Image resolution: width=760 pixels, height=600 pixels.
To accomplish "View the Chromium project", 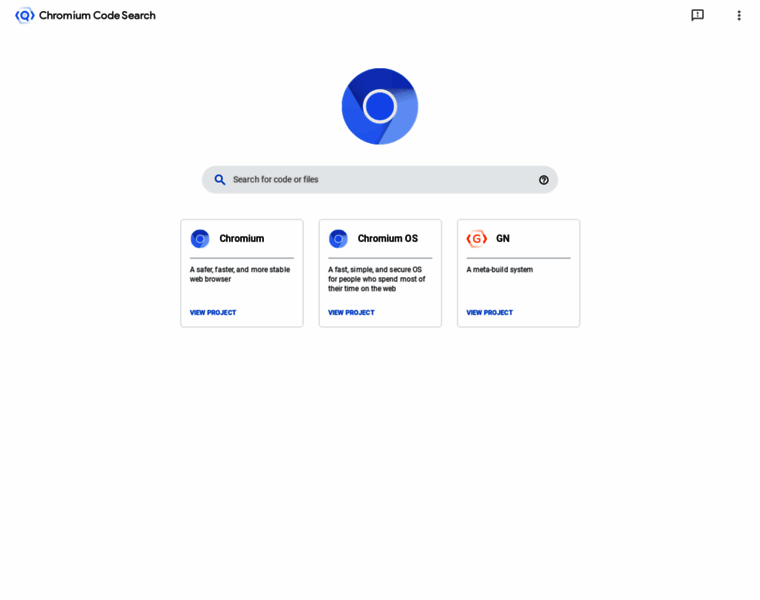I will [x=213, y=313].
